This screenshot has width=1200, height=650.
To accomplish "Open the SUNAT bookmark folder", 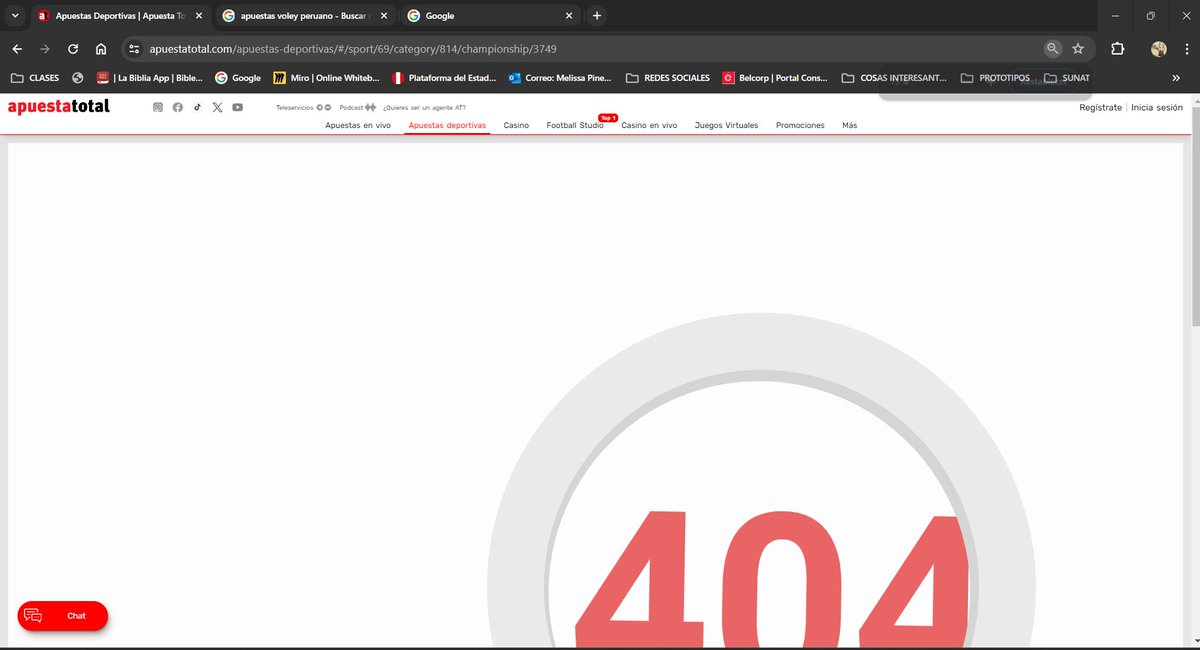I will coord(1067,78).
